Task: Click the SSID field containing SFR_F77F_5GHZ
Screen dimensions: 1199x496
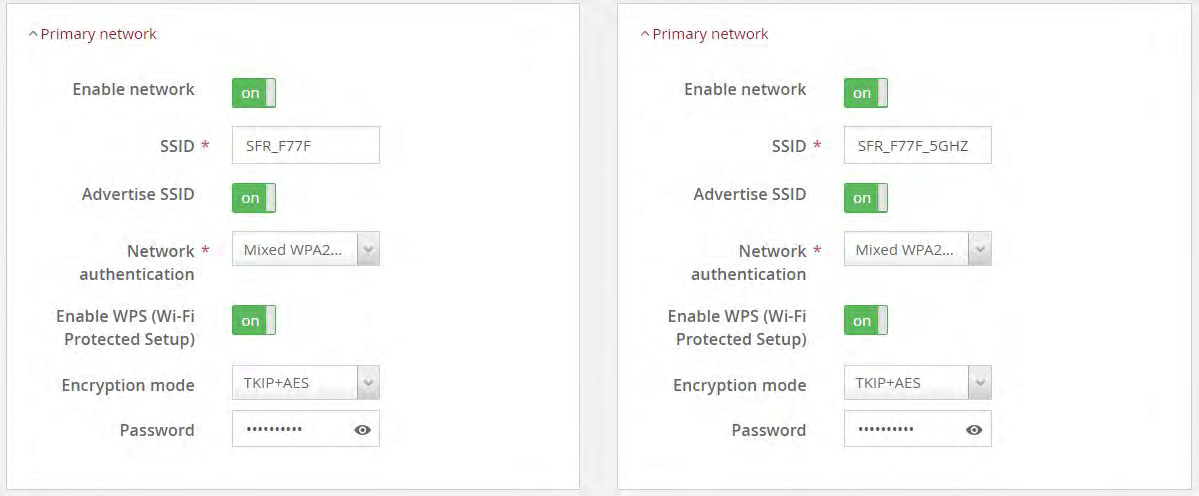Action: pyautogui.click(x=918, y=145)
